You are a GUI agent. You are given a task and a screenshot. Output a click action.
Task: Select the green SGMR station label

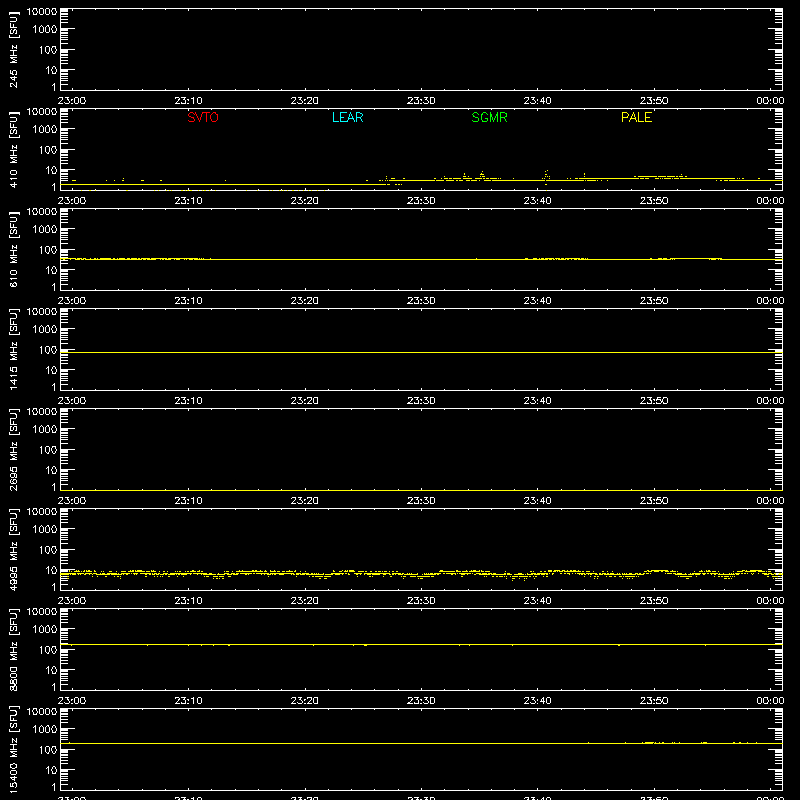[489, 117]
